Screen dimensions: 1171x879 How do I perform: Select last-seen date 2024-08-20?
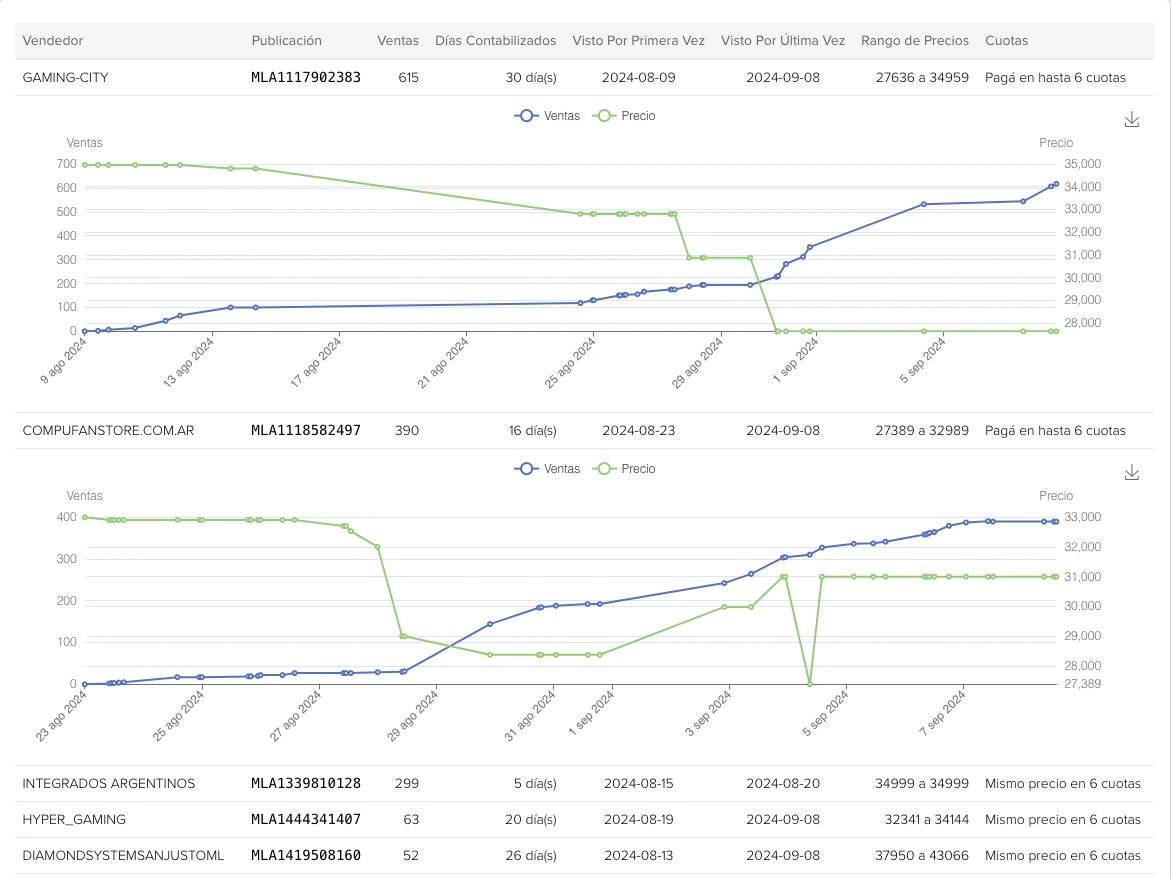pos(783,783)
